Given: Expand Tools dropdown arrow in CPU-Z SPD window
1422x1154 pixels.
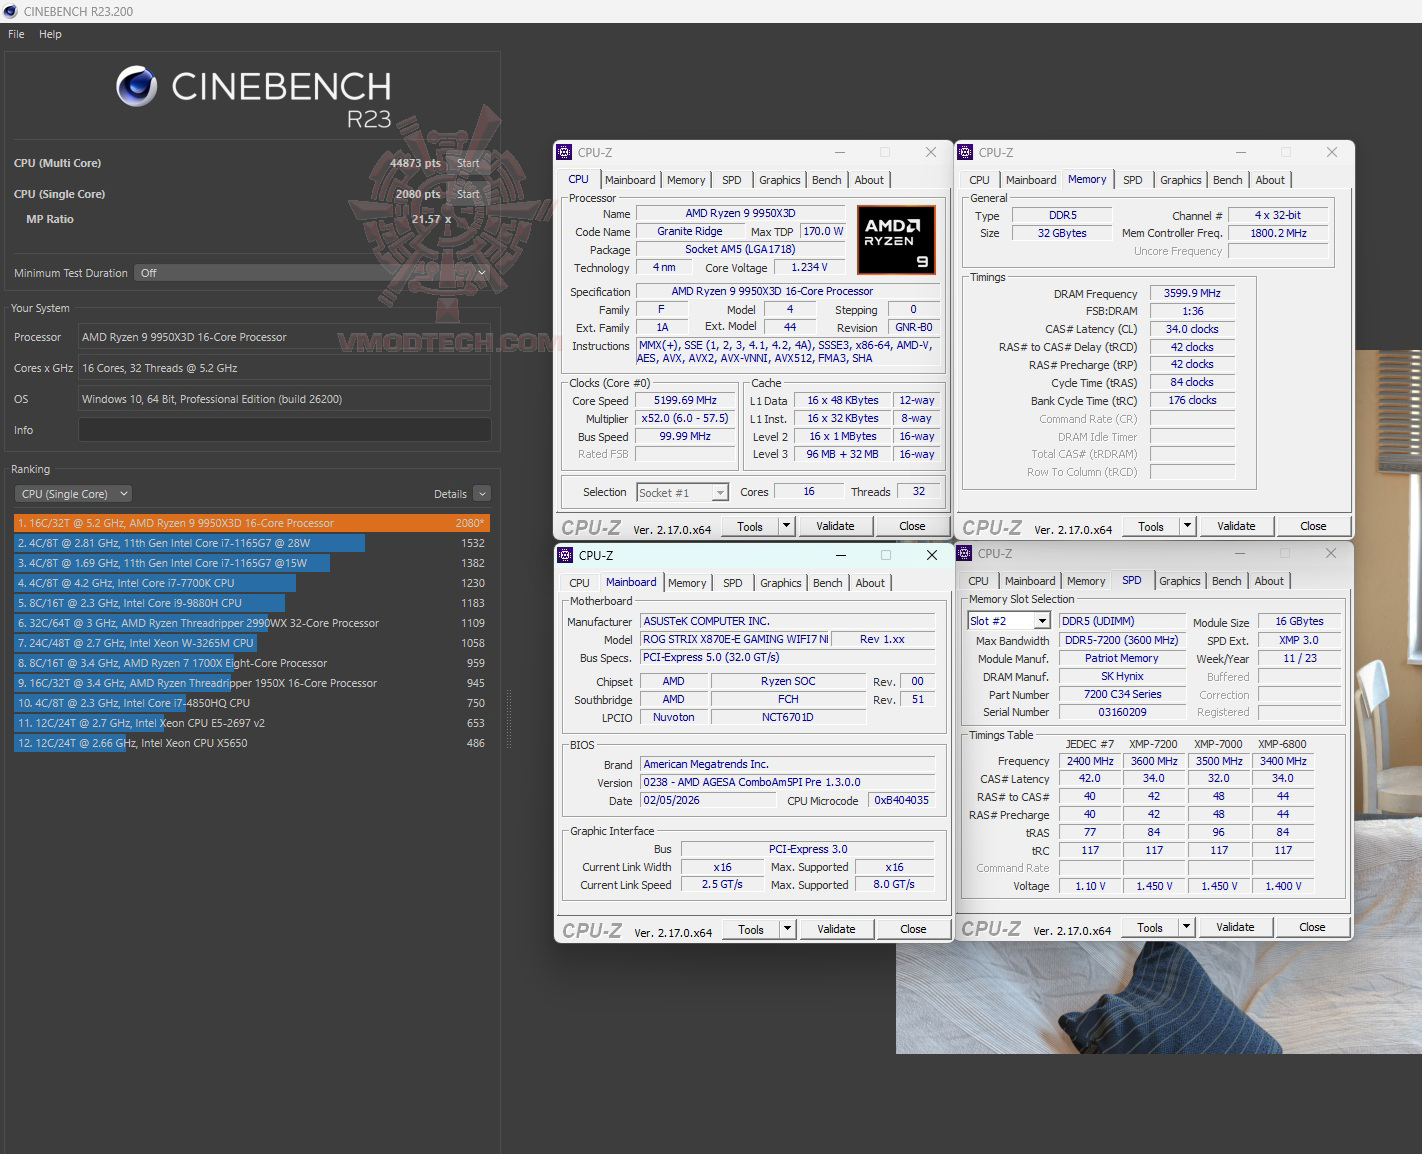Looking at the screenshot, I should (x=1187, y=927).
